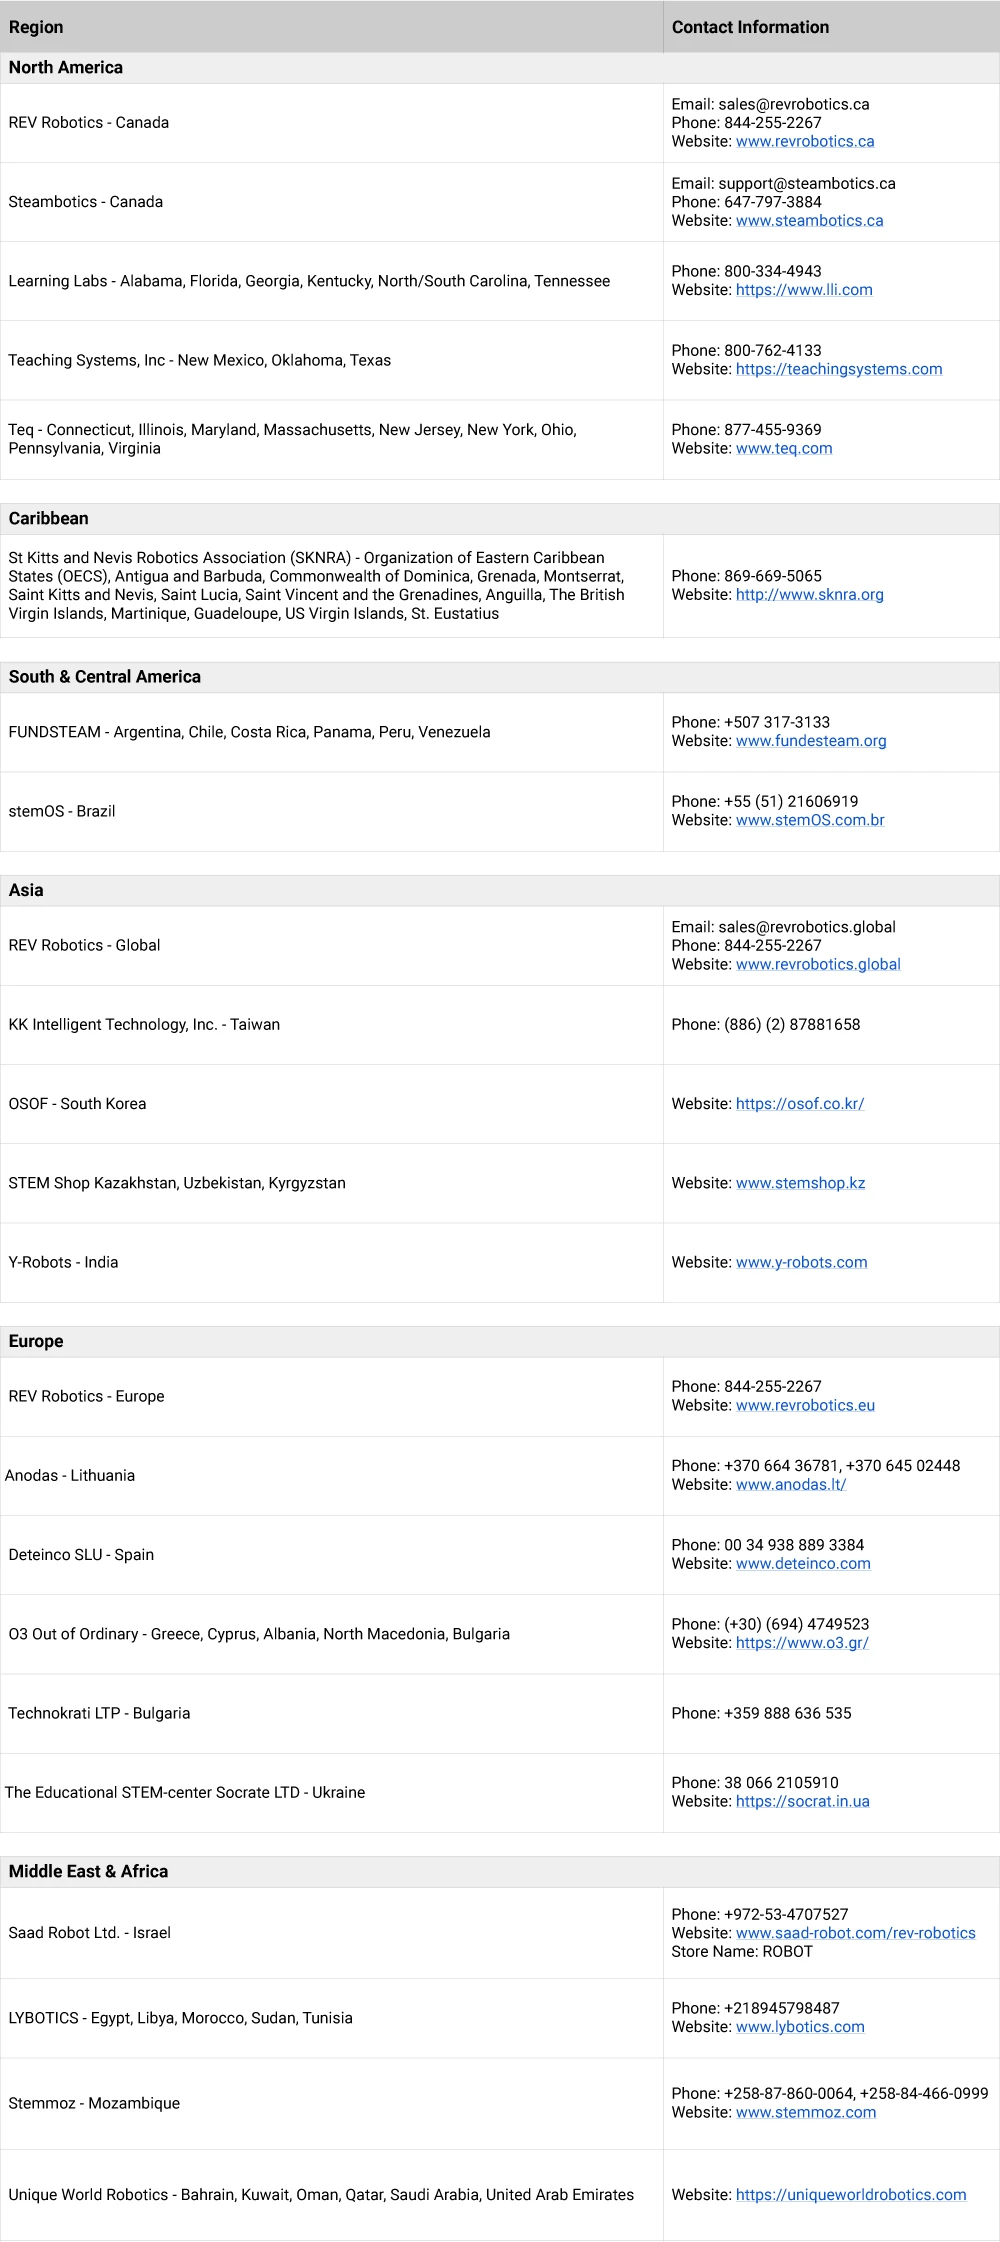
Task: Click the 'Asia' section heading
Action: click(x=26, y=891)
